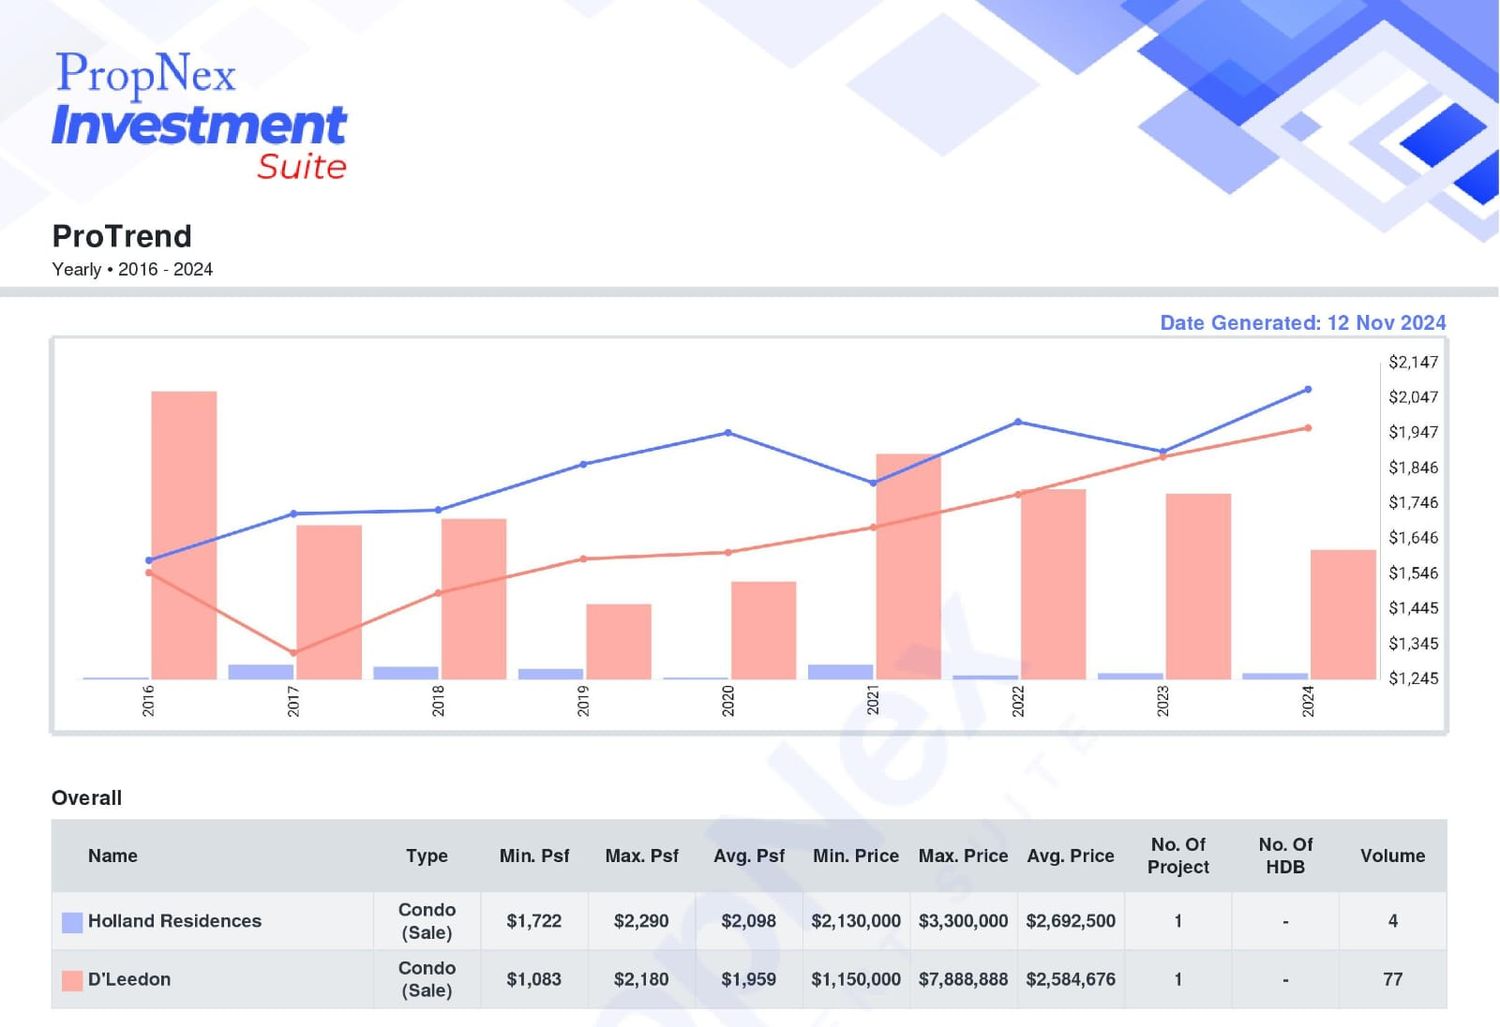Click the 2017 salmon line low point
Viewport: 1500px width, 1027px height.
pyautogui.click(x=293, y=653)
